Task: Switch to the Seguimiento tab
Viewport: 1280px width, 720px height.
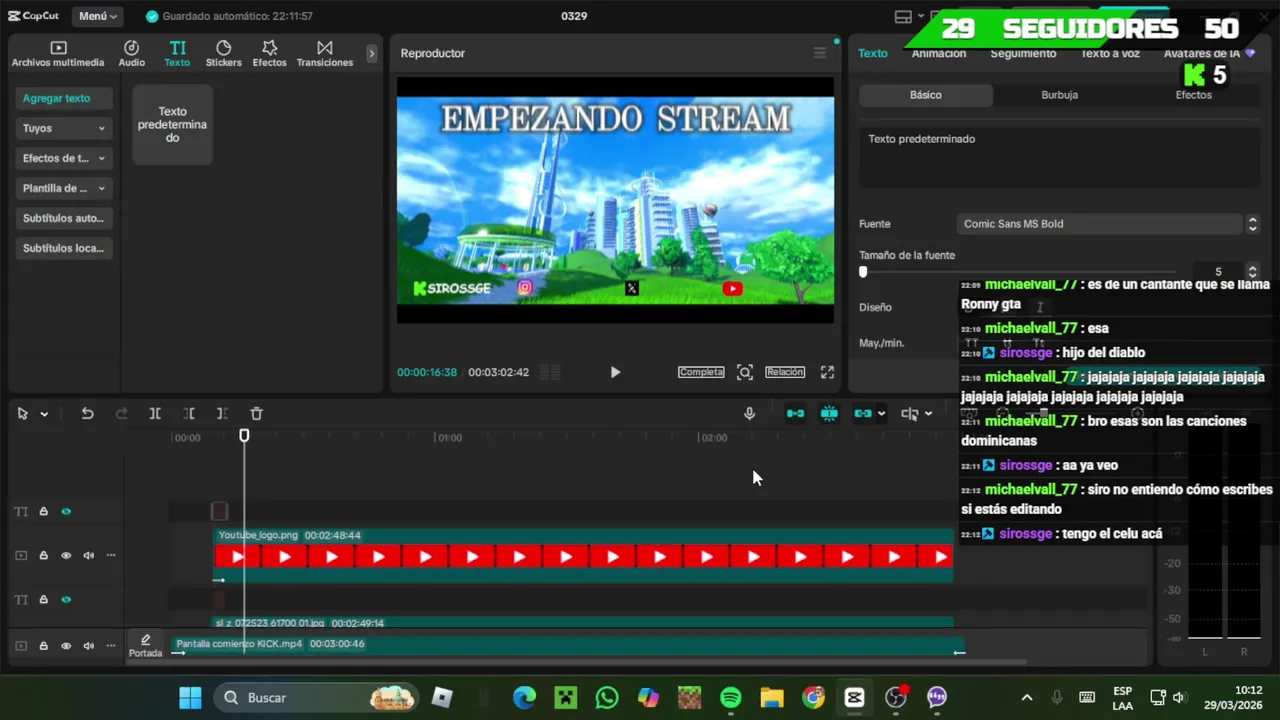Action: coord(1023,53)
